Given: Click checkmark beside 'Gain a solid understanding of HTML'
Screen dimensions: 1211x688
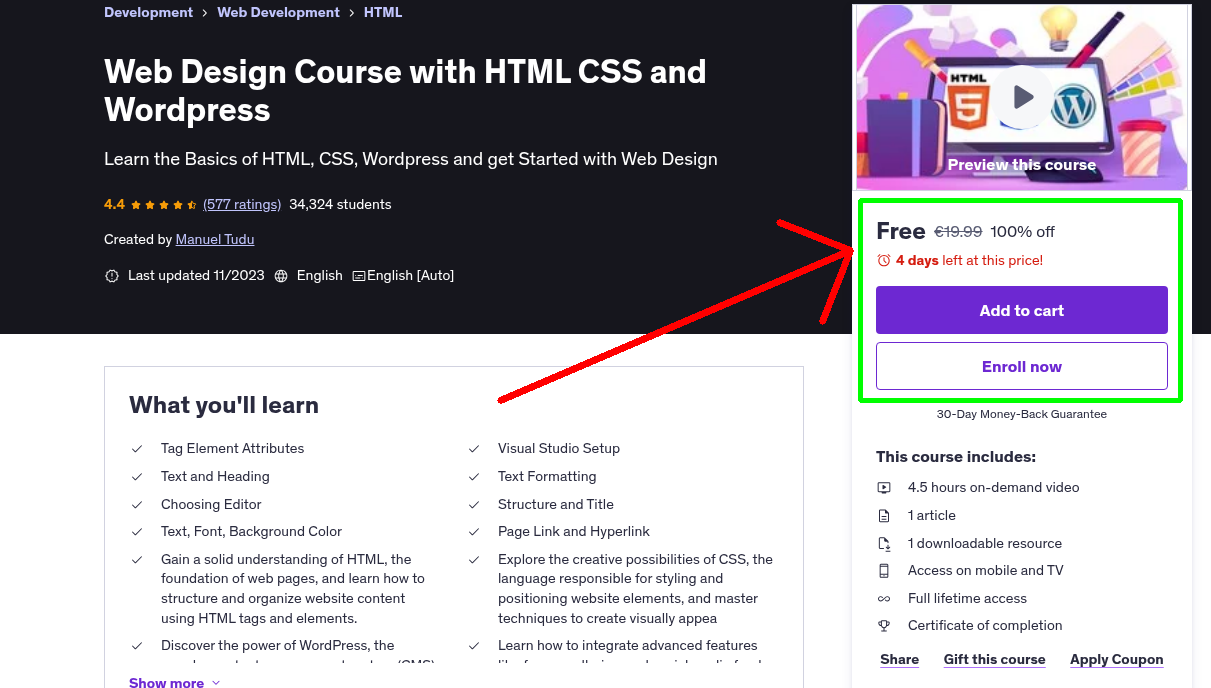Looking at the screenshot, I should (137, 560).
